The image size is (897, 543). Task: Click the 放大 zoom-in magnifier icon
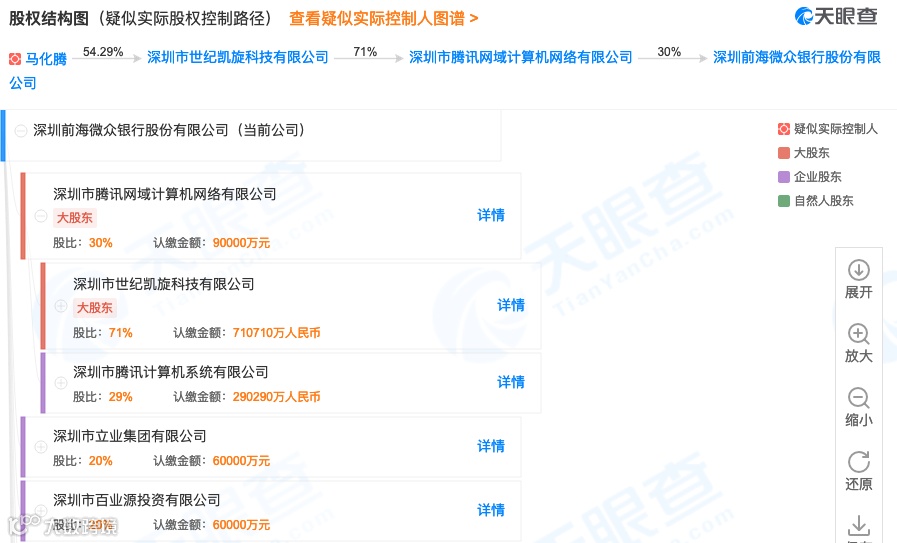(859, 334)
